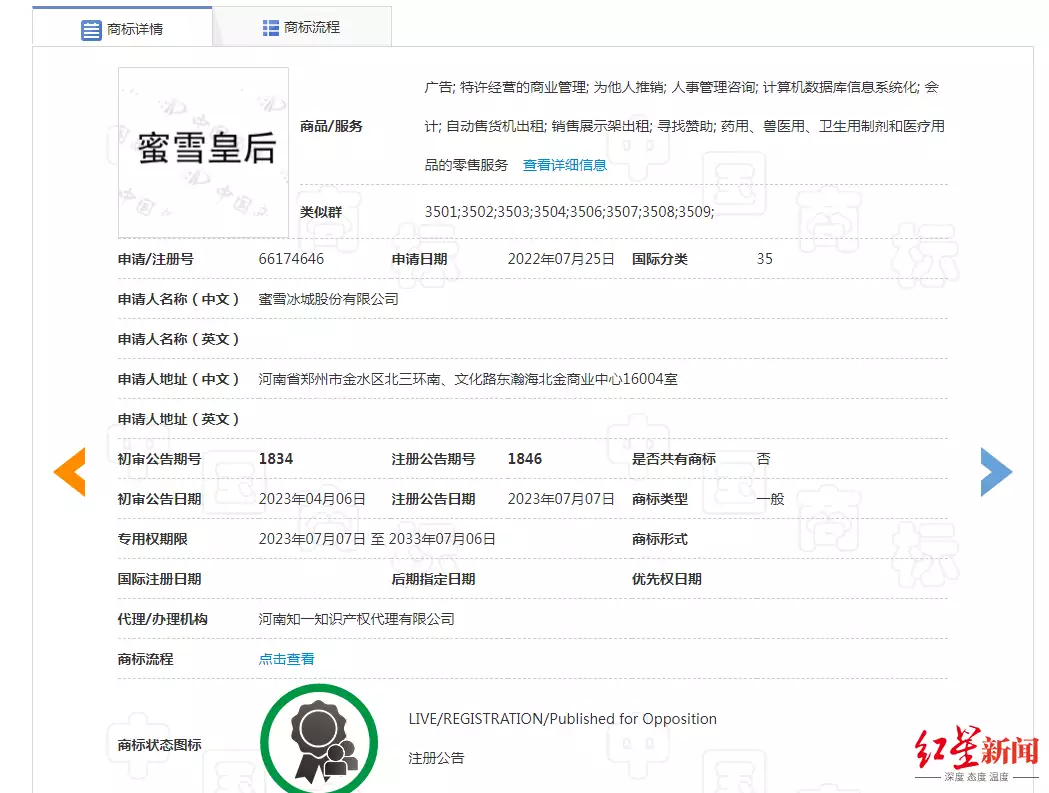Click applicant name 蜜雪冰城股份有限公司
Image resolution: width=1049 pixels, height=793 pixels.
[x=328, y=299]
